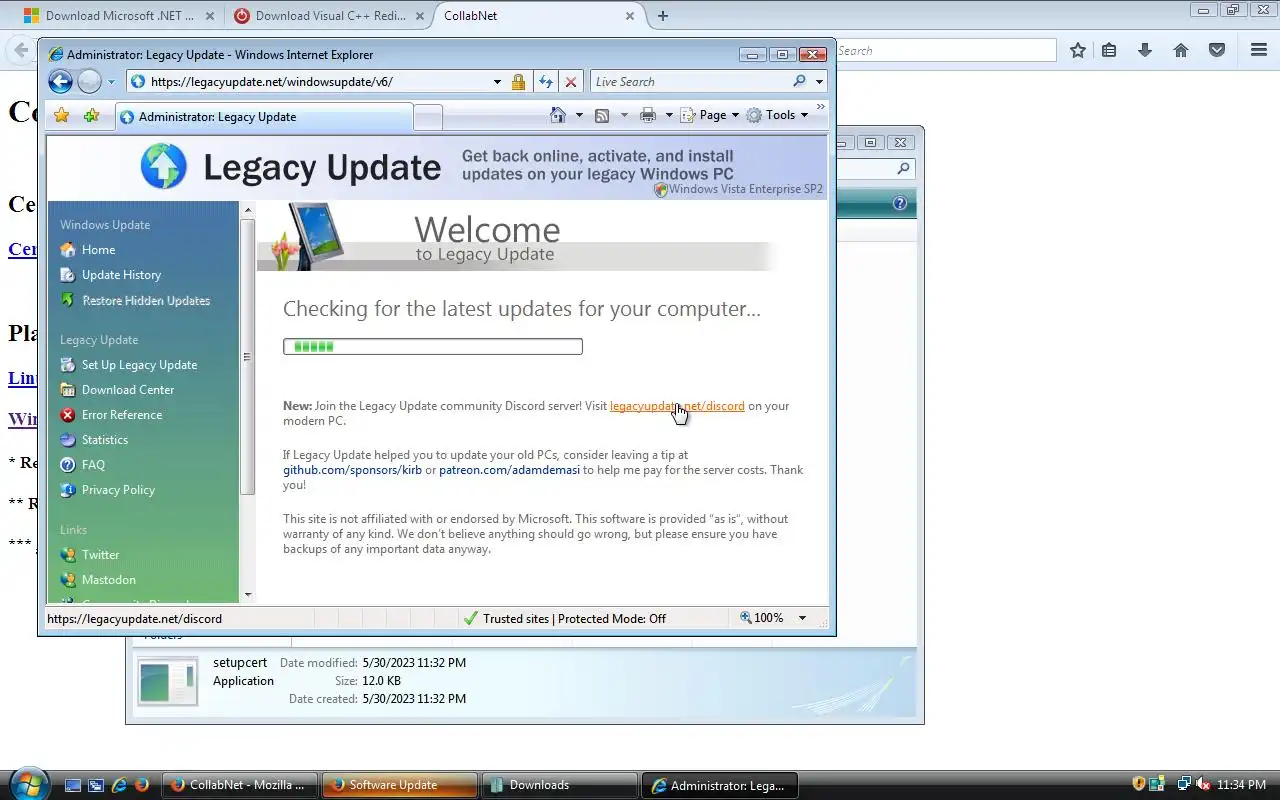1280x800 pixels.
Task: Click the update checking progress bar
Action: point(433,347)
